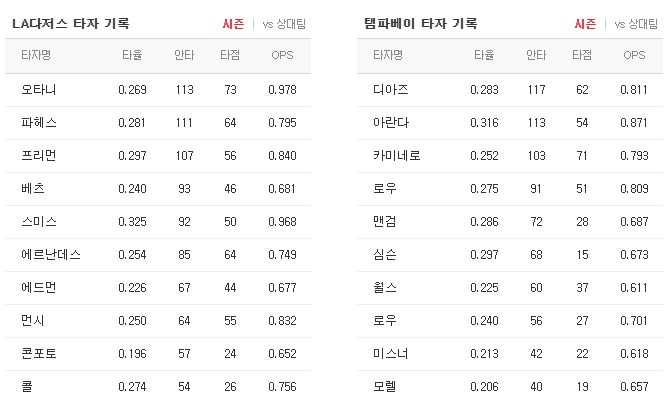Select the 디아즈 batter row
Screen dimensions: 666x406
[x=510, y=90]
